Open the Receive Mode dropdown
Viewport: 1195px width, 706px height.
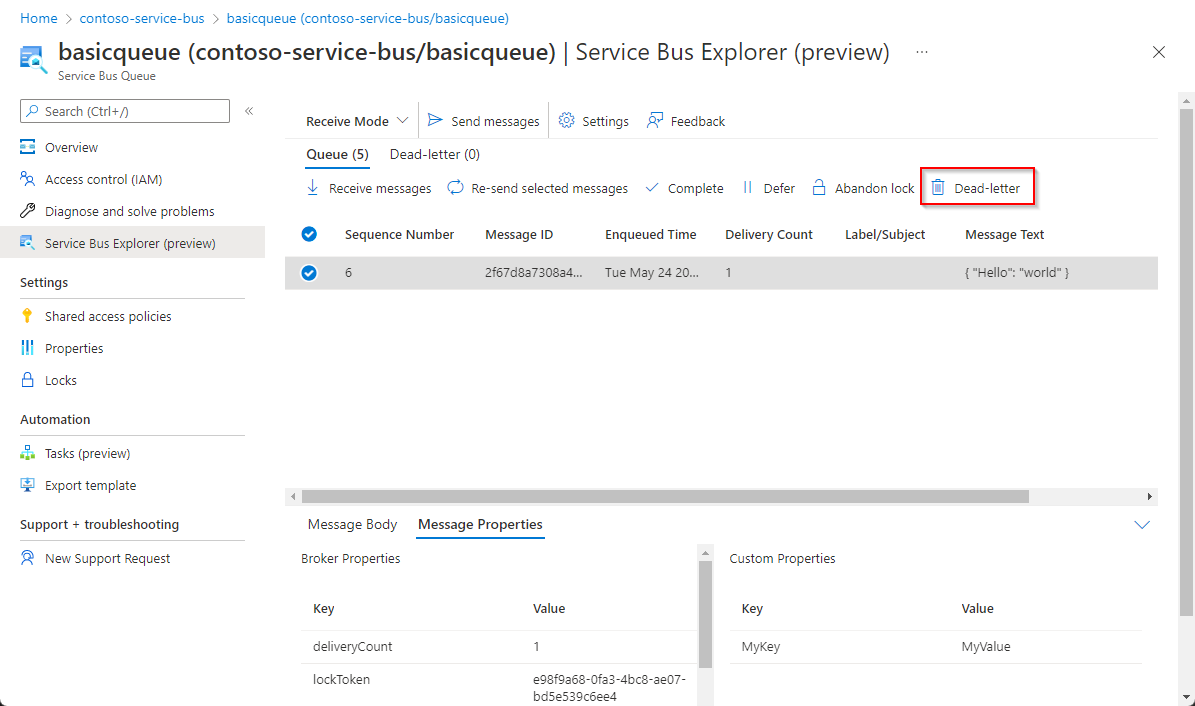pos(357,121)
